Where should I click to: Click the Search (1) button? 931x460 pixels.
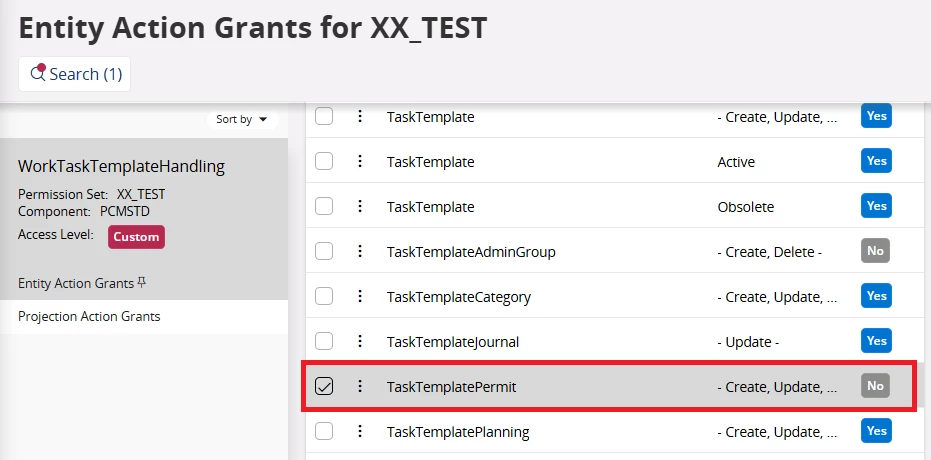pos(75,74)
